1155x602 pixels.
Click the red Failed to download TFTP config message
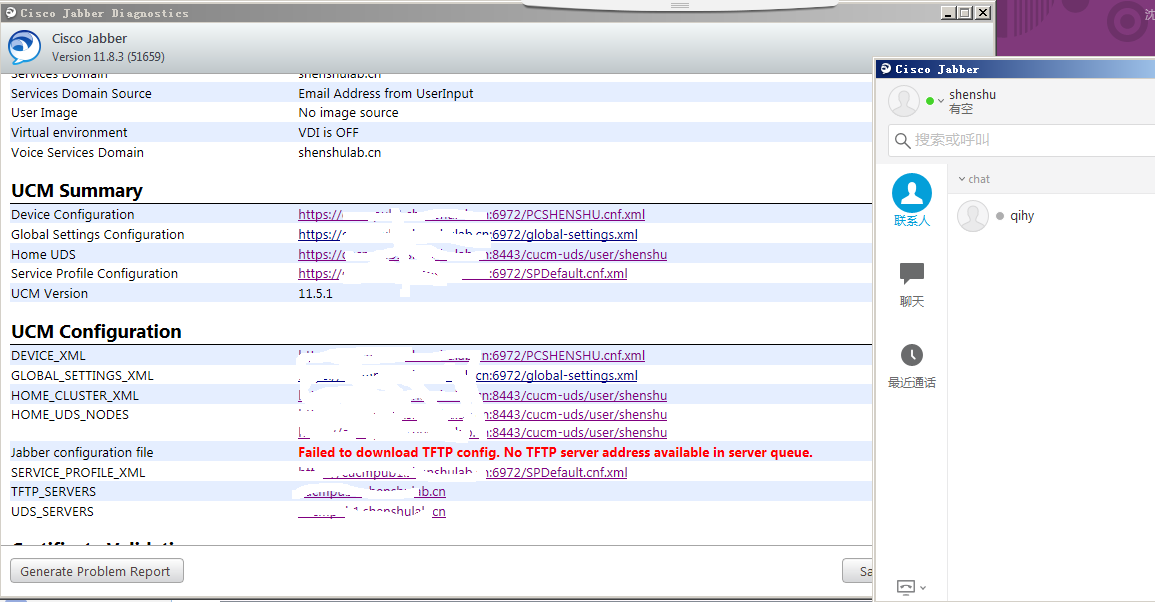click(x=555, y=452)
